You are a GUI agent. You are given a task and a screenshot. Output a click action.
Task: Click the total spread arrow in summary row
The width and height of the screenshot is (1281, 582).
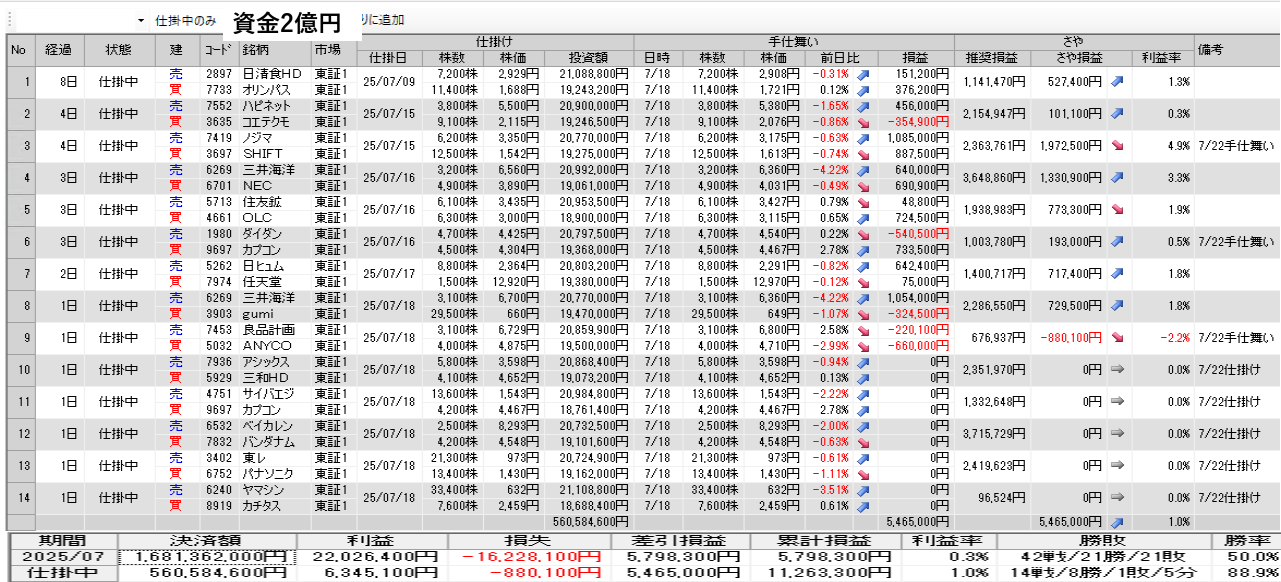1117,522
